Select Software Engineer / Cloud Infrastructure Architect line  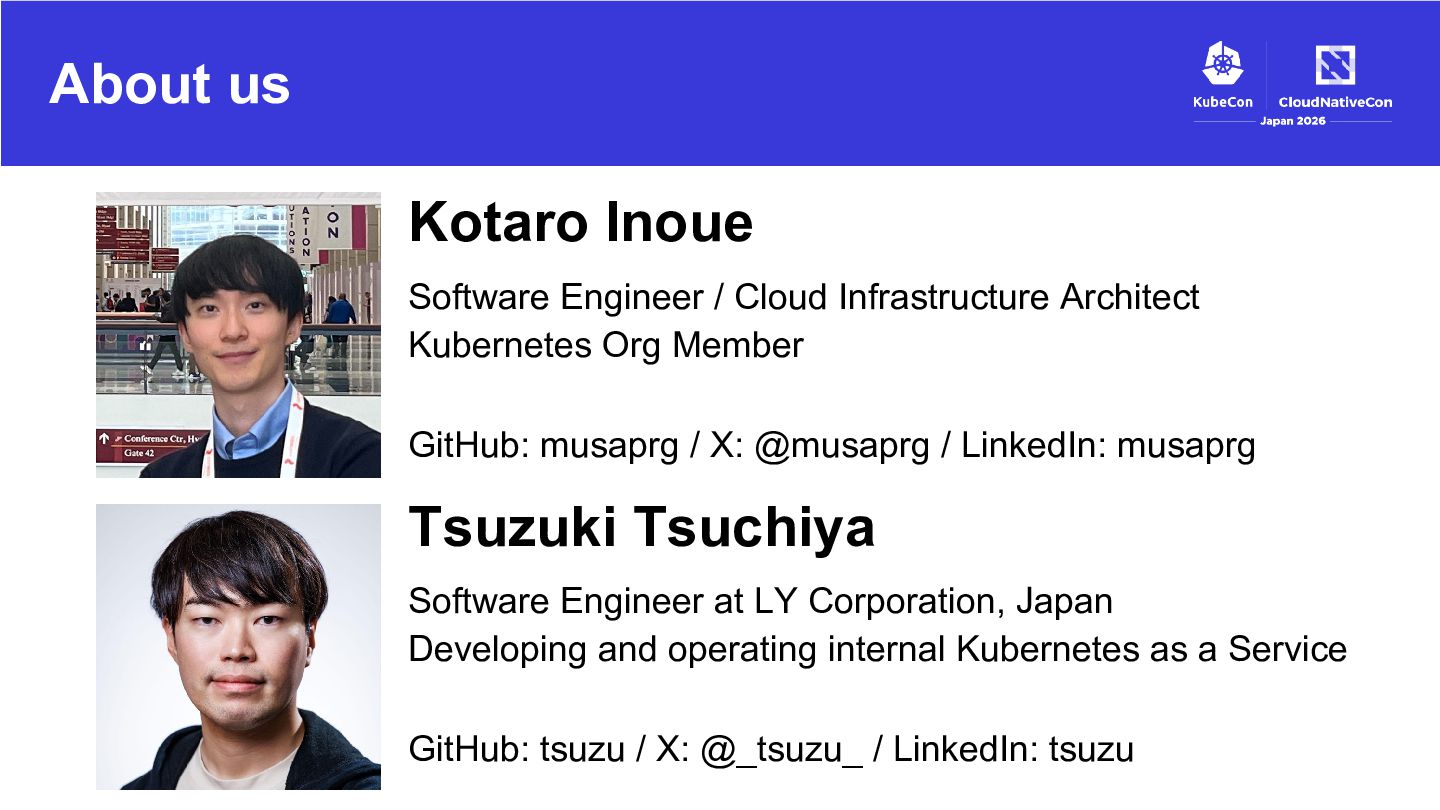pos(804,298)
